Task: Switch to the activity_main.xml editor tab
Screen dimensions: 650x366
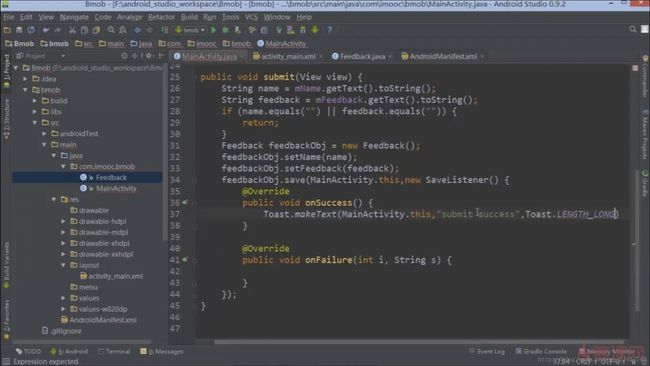Action: click(x=288, y=56)
